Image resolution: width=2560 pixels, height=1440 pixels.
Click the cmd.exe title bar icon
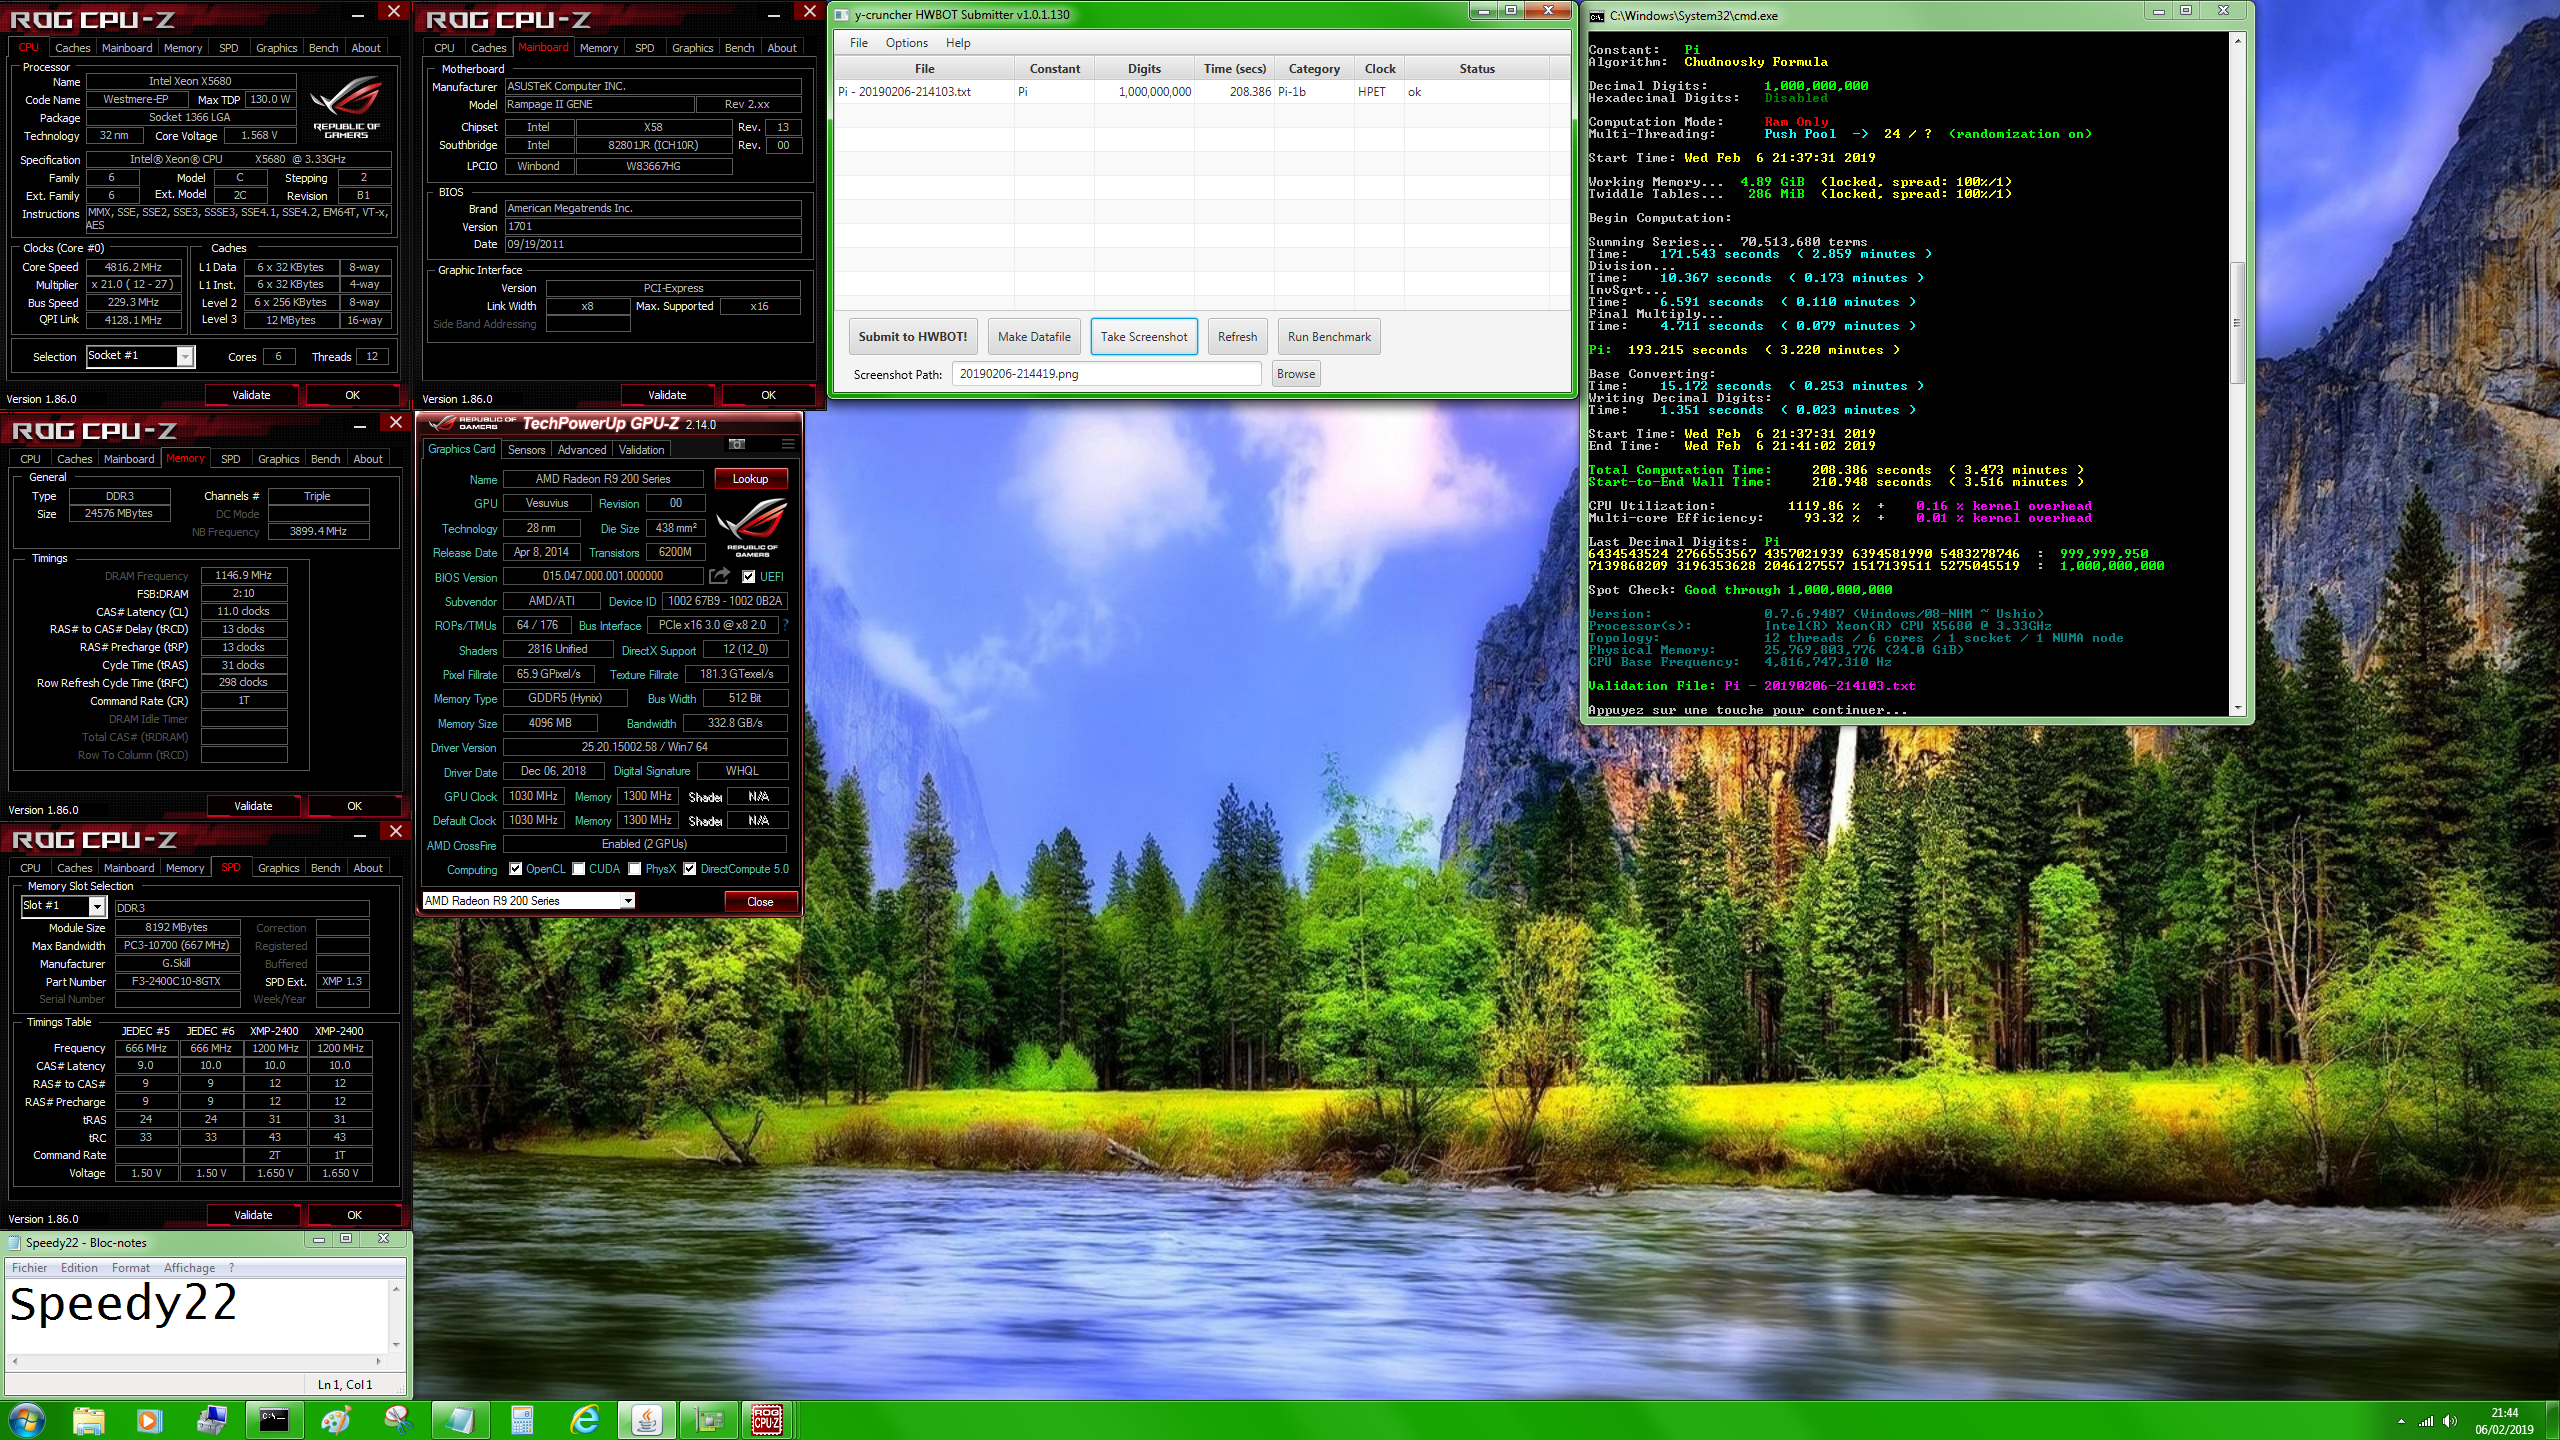[1597, 16]
